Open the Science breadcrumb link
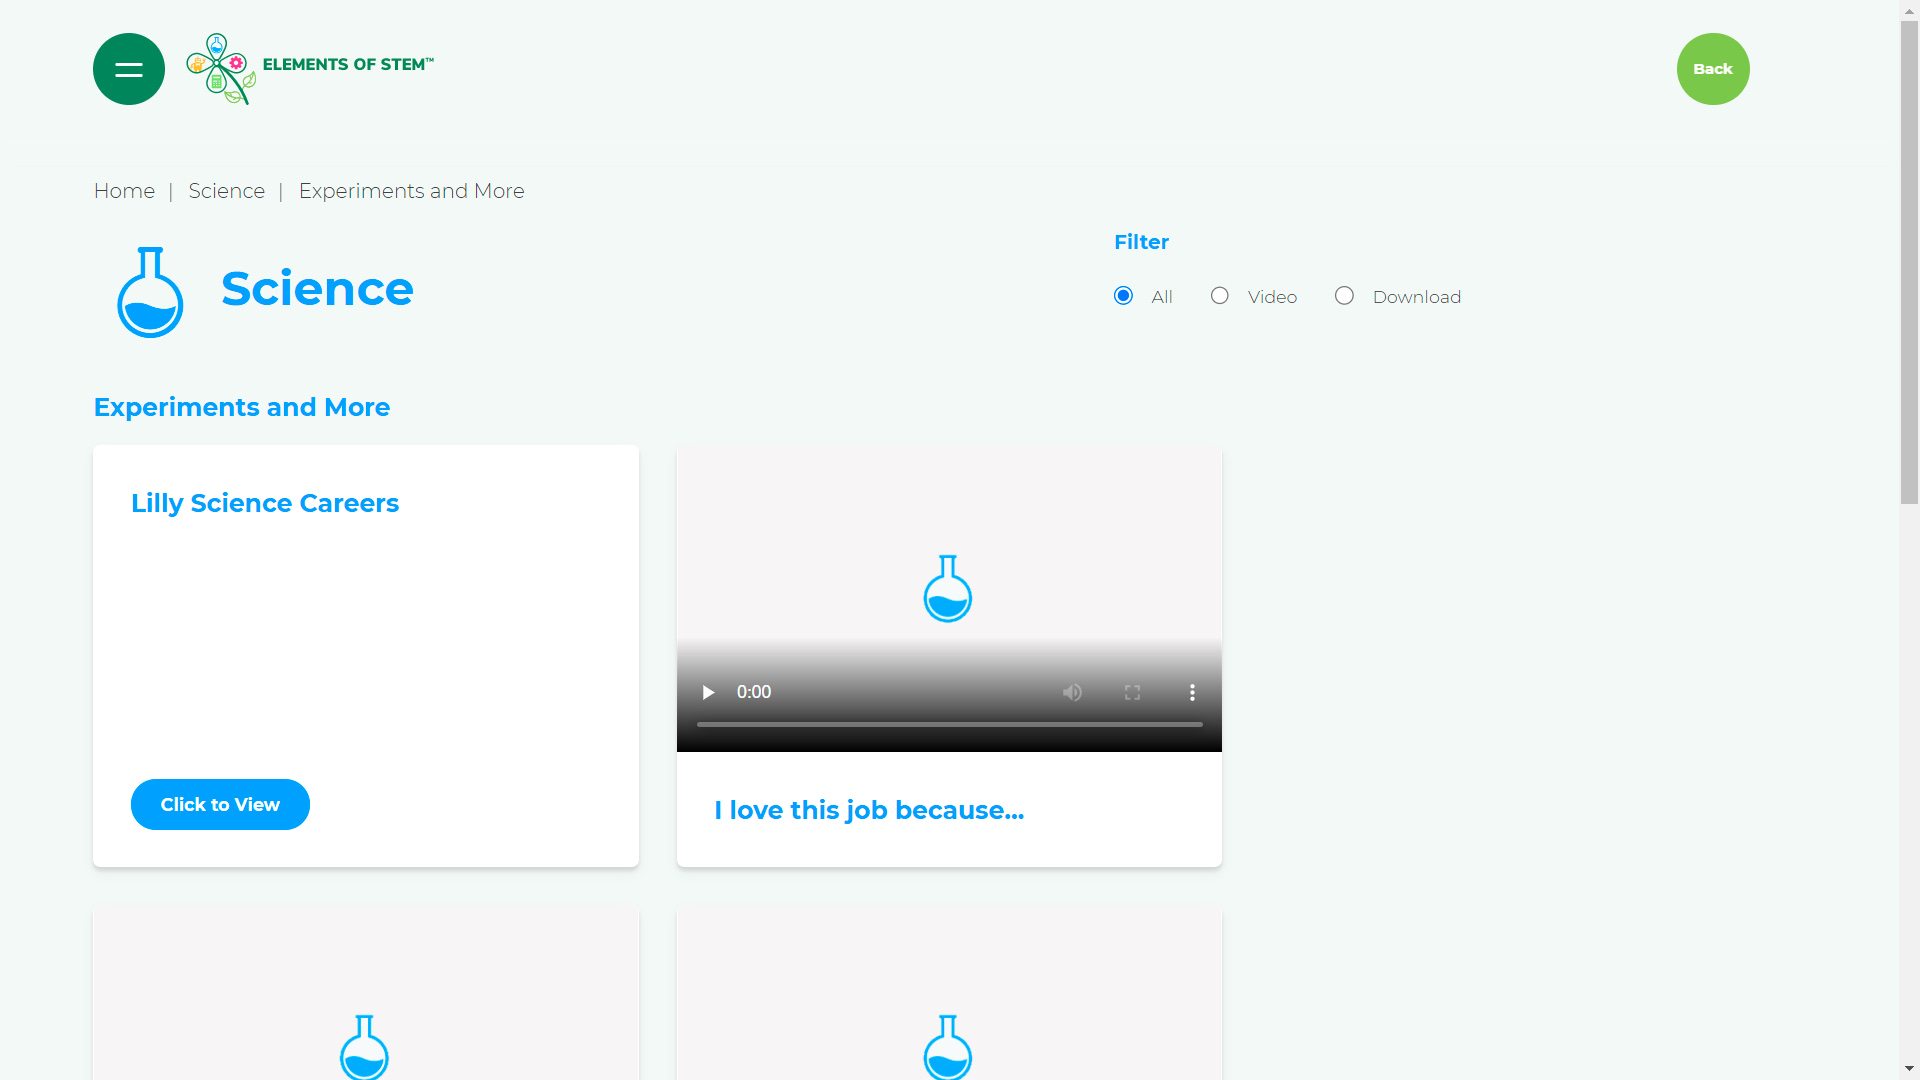The height and width of the screenshot is (1080, 1920). [x=226, y=191]
